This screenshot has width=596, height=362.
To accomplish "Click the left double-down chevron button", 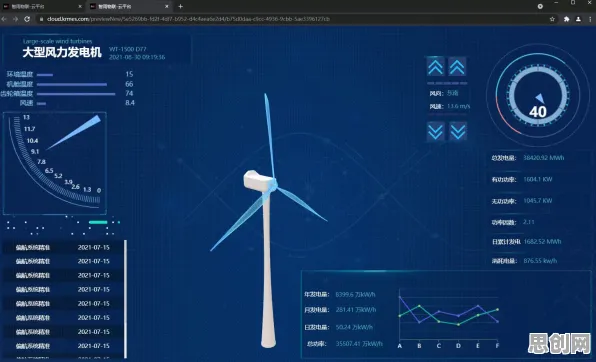I will (x=436, y=132).
